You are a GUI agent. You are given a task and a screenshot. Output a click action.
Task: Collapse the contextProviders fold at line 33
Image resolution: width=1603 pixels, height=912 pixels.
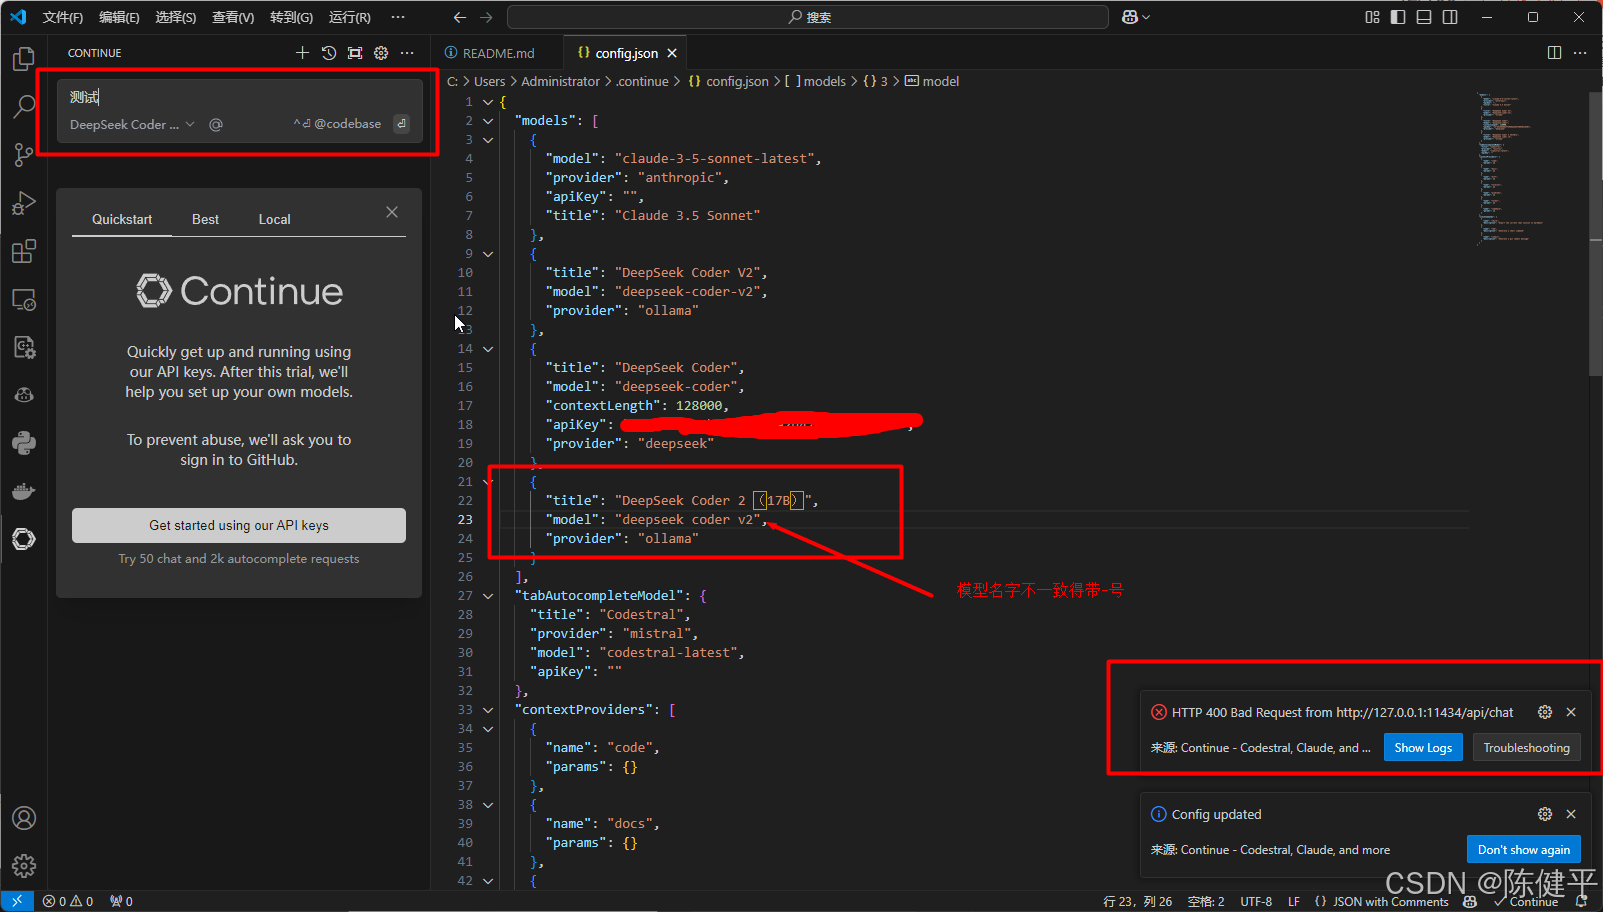tap(488, 710)
